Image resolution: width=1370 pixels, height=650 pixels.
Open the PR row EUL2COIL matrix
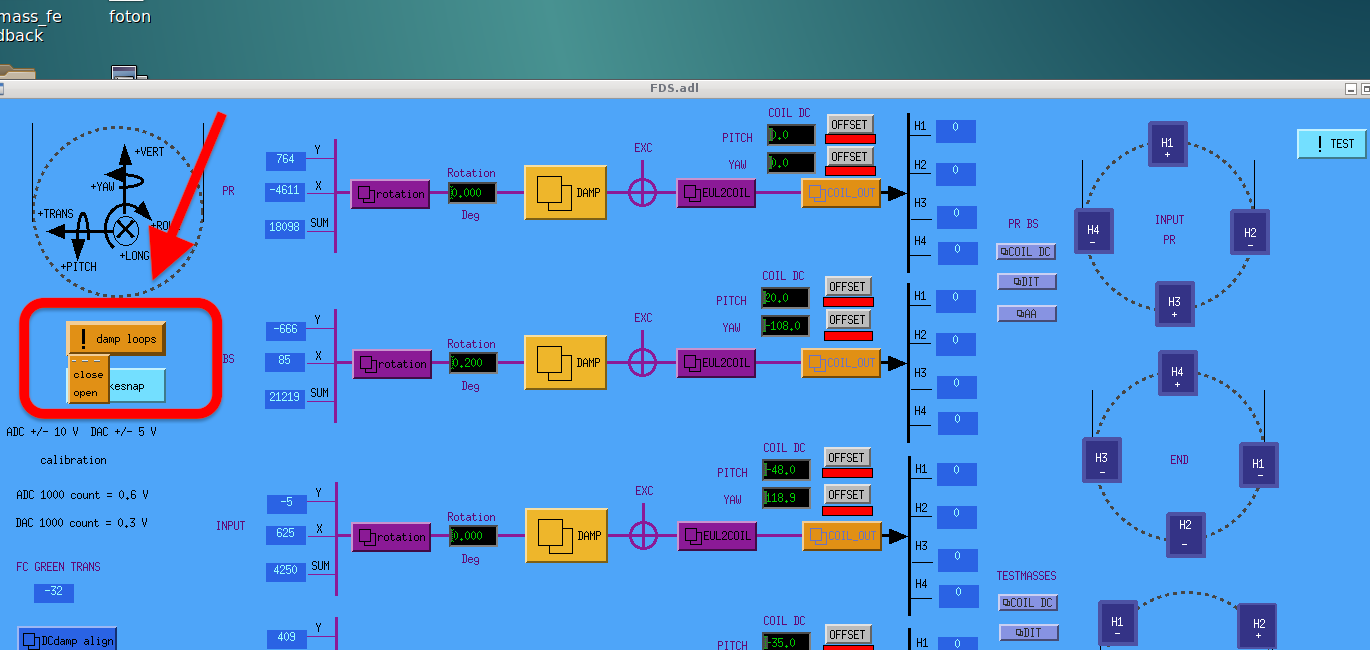tap(716, 193)
